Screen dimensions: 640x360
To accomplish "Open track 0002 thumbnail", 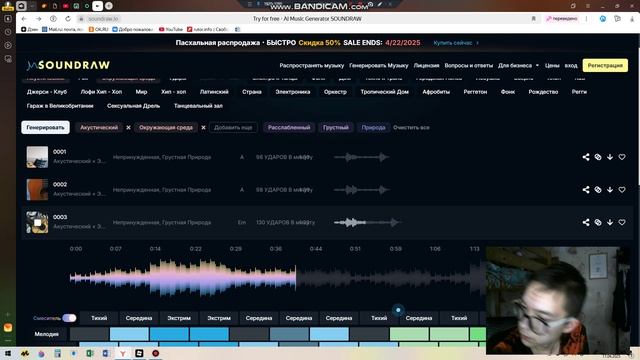I will tap(37, 190).
